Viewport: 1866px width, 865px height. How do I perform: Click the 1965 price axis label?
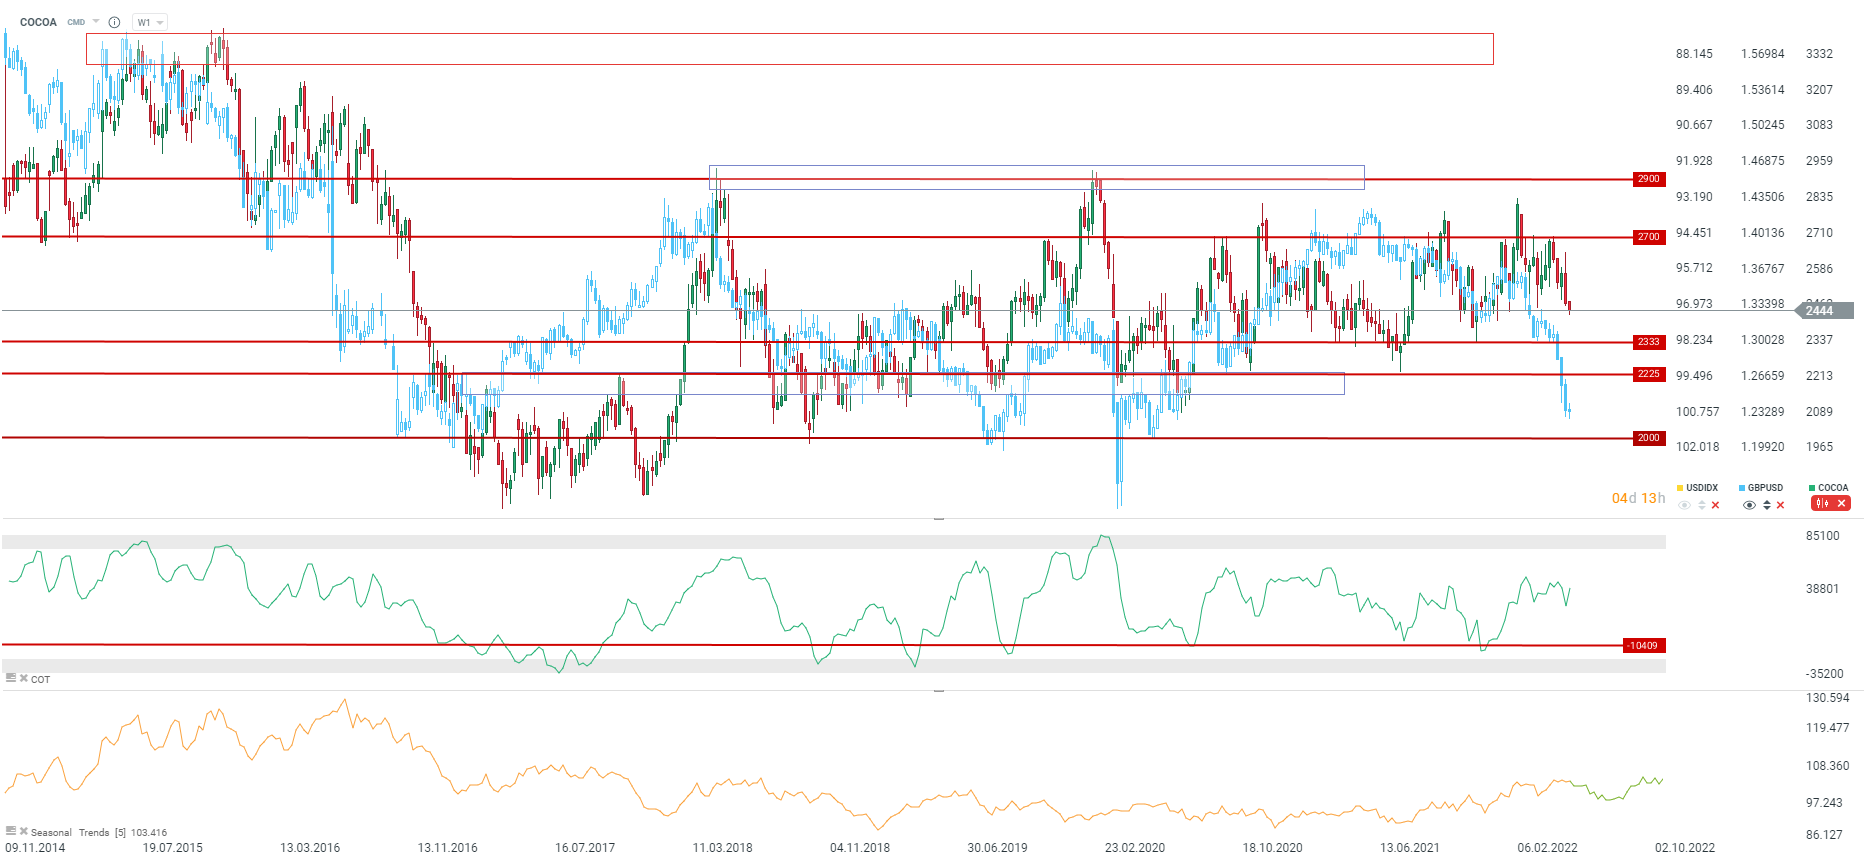(x=1819, y=447)
